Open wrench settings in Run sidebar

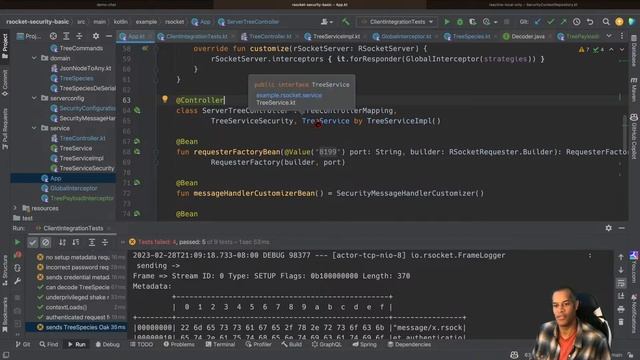pos(17,281)
